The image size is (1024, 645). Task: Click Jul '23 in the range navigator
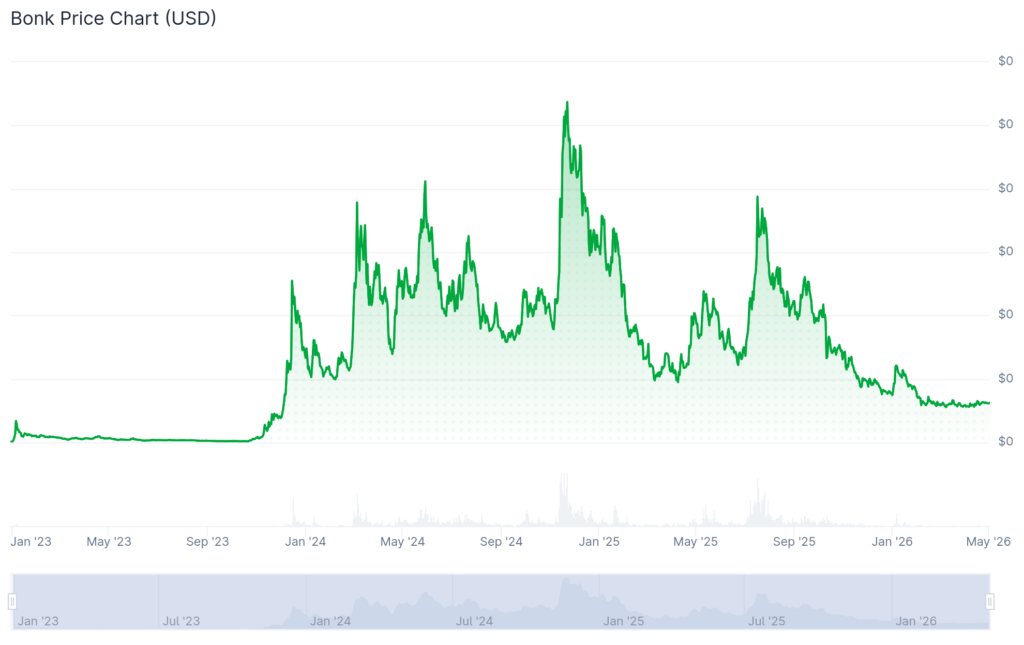point(181,621)
